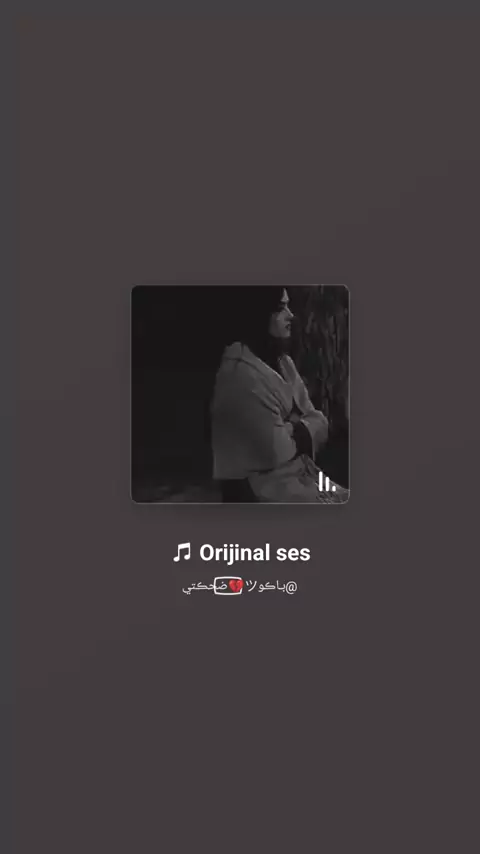
Task: Open the black-and-white album cover thumbnail
Action: (240, 394)
